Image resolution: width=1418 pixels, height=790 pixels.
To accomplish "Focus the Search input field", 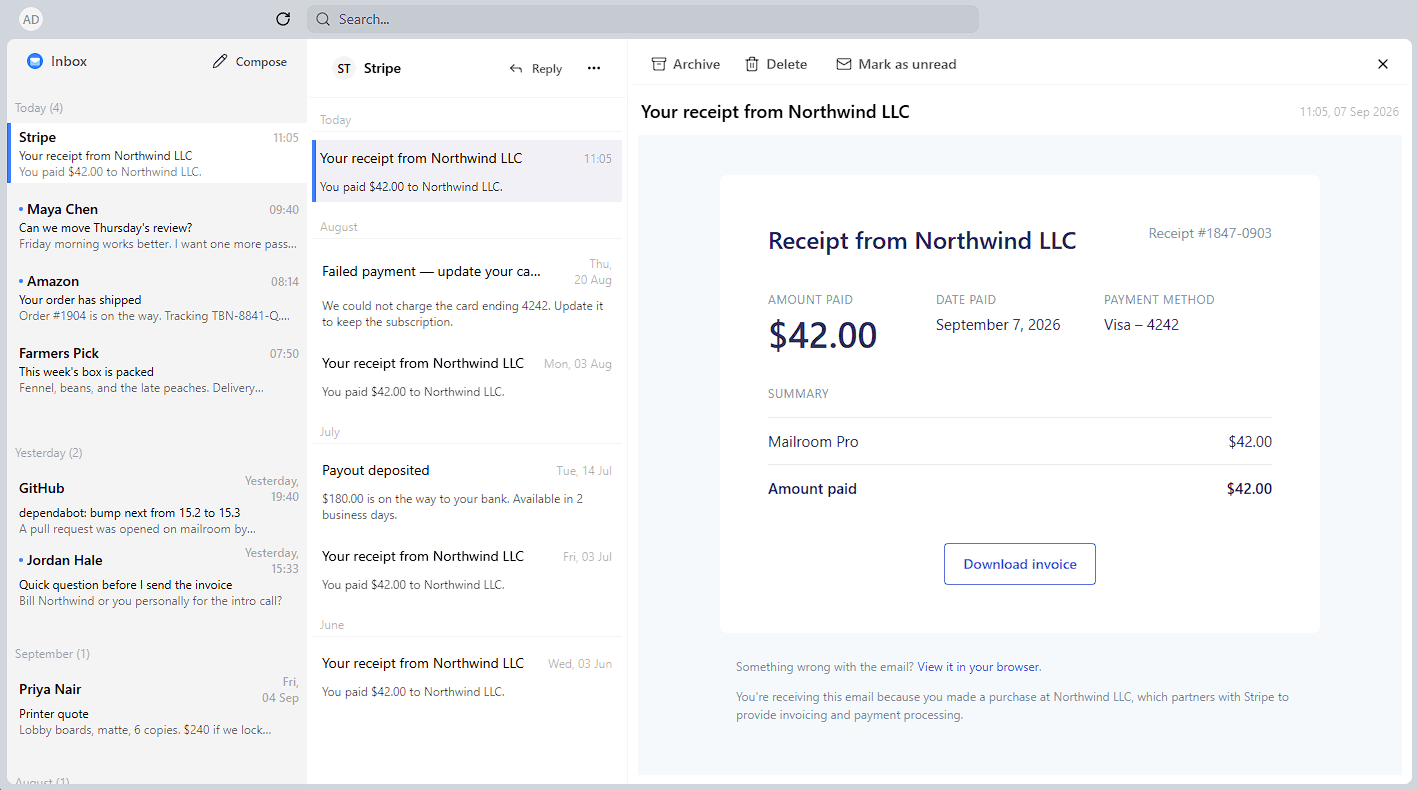I will tap(643, 19).
